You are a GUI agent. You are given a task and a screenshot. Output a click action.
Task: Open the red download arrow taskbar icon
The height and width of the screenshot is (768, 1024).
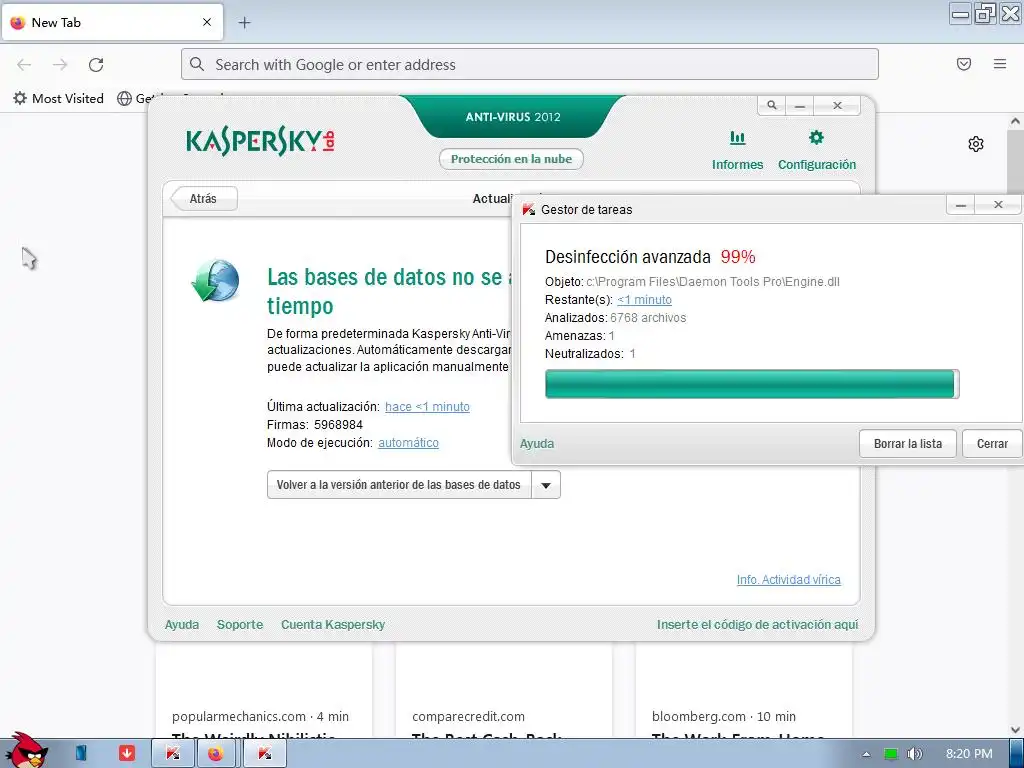[x=127, y=753]
